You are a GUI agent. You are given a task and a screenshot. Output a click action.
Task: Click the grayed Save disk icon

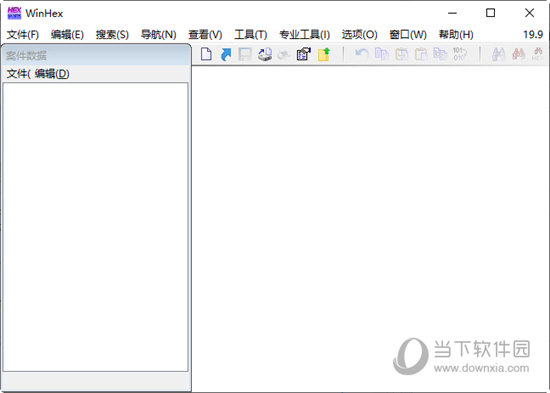pyautogui.click(x=245, y=54)
